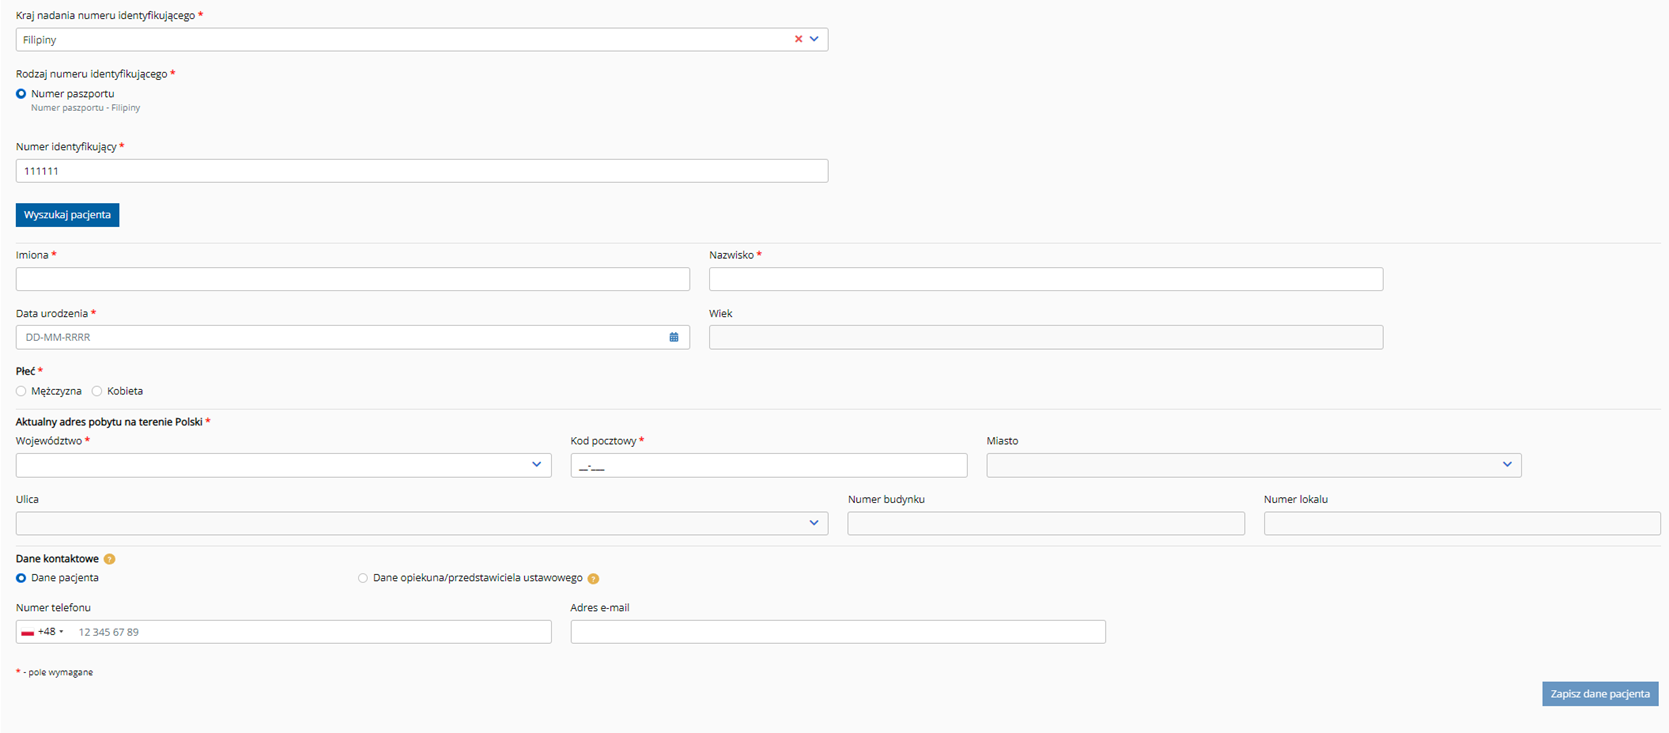Select the Numer paszportu radio option
This screenshot has width=1669, height=733.
(x=21, y=94)
